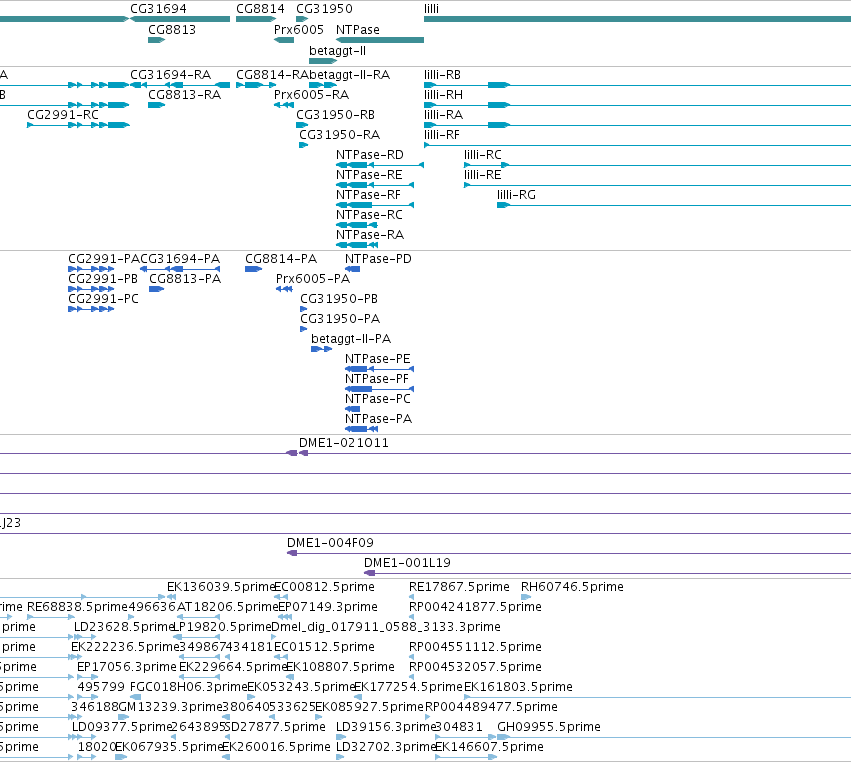Click the NTPase-RA transcript label

(370, 236)
